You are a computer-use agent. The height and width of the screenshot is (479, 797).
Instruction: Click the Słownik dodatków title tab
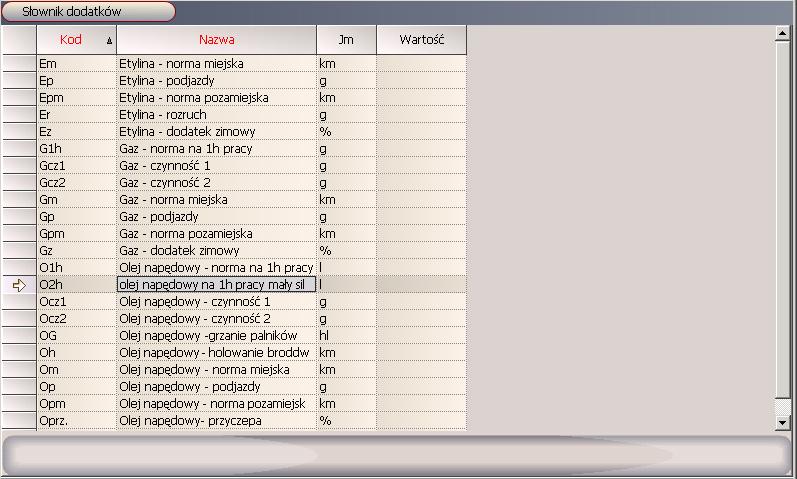pyautogui.click(x=88, y=12)
